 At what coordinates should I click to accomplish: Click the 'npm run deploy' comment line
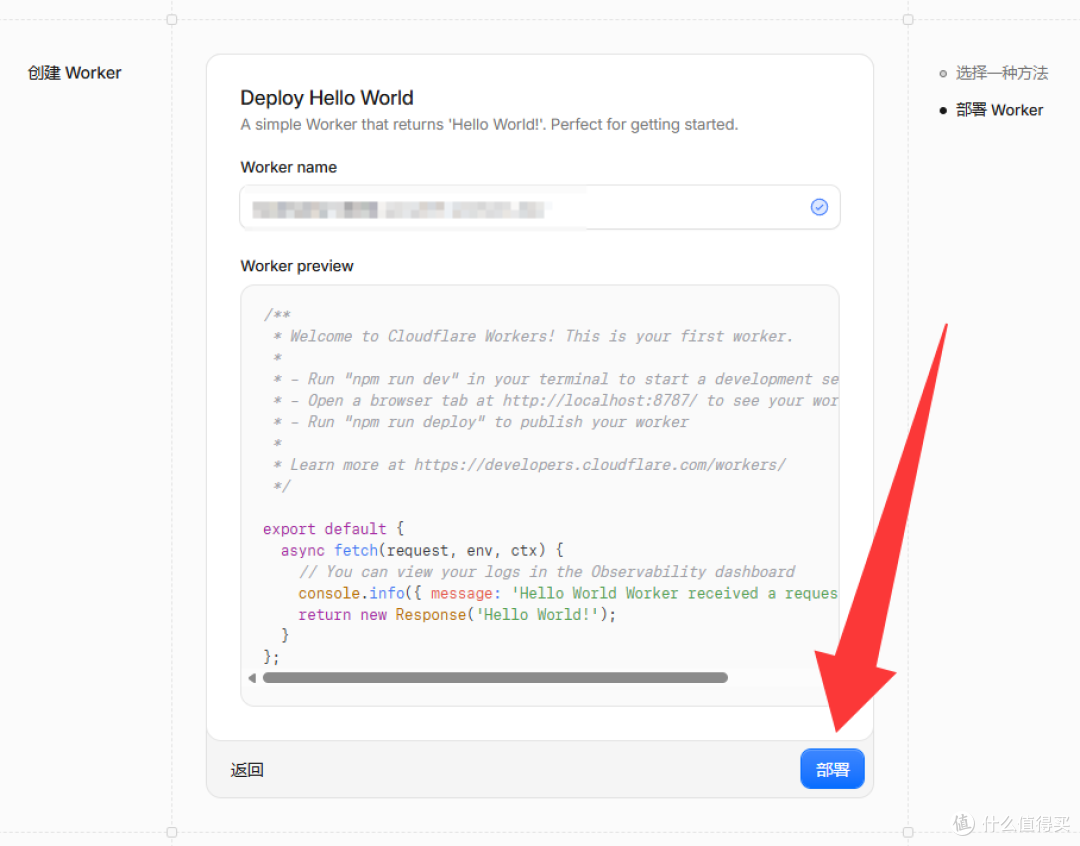(481, 422)
